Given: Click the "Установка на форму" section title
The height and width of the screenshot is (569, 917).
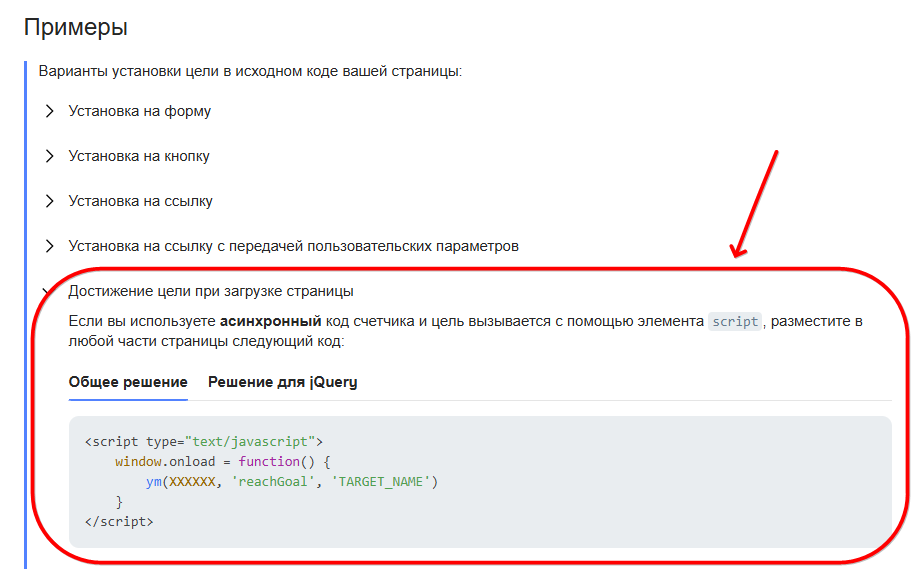Looking at the screenshot, I should click(139, 111).
